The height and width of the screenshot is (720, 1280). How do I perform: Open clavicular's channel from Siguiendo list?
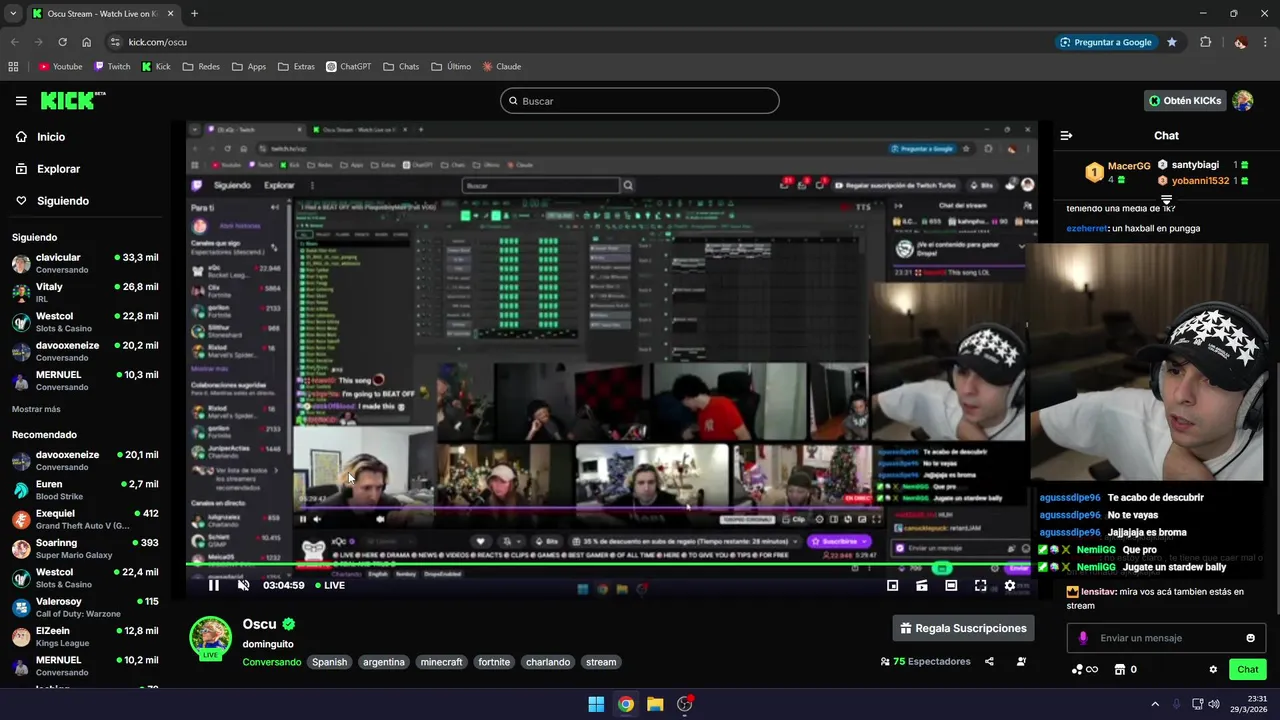[85, 264]
